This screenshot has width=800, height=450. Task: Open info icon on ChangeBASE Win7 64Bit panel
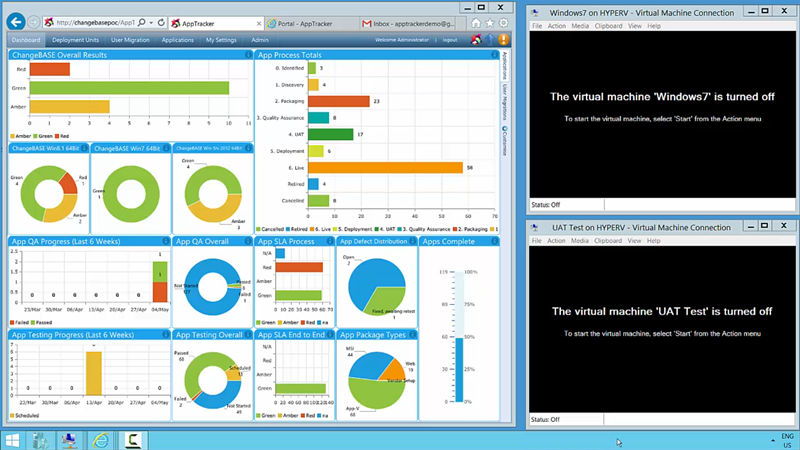point(166,148)
